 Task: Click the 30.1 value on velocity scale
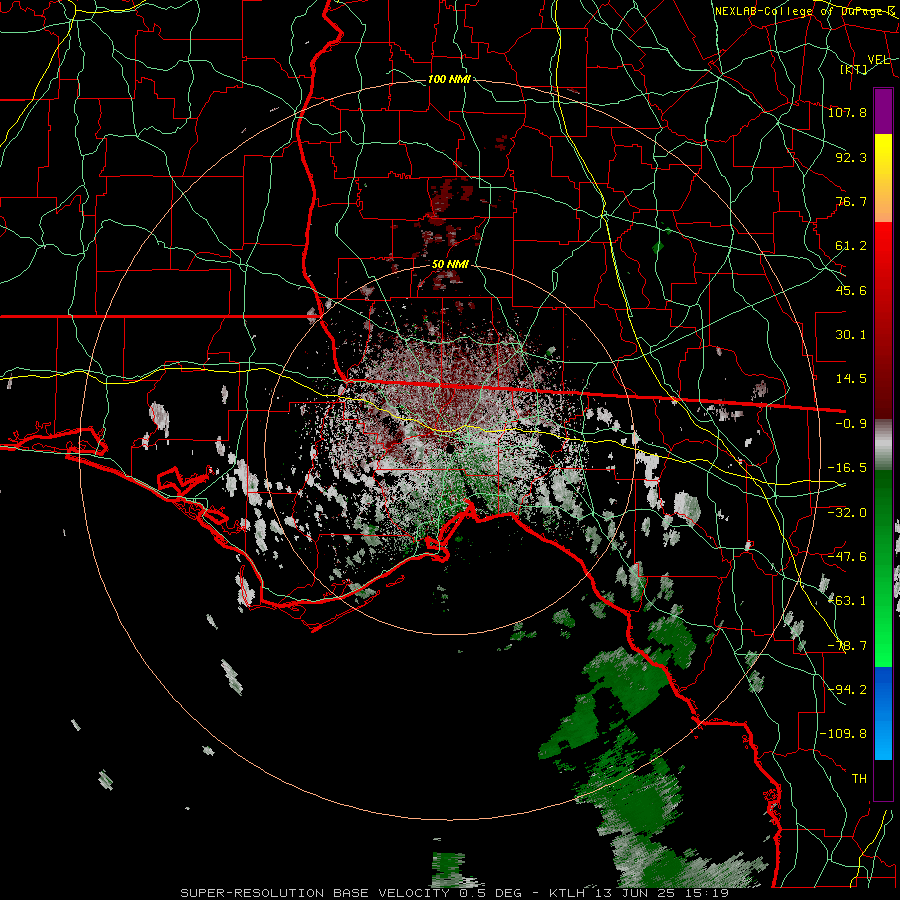pos(851,335)
